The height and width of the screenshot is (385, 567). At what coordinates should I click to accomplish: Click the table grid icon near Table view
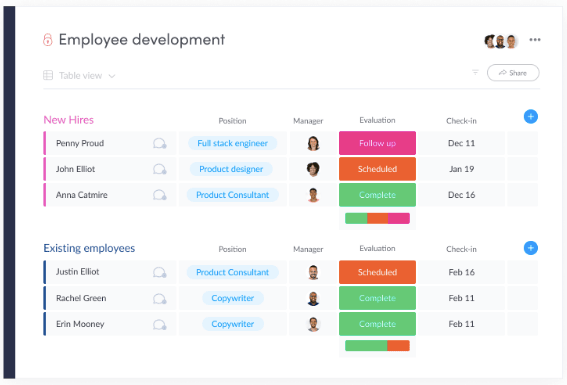(48, 75)
